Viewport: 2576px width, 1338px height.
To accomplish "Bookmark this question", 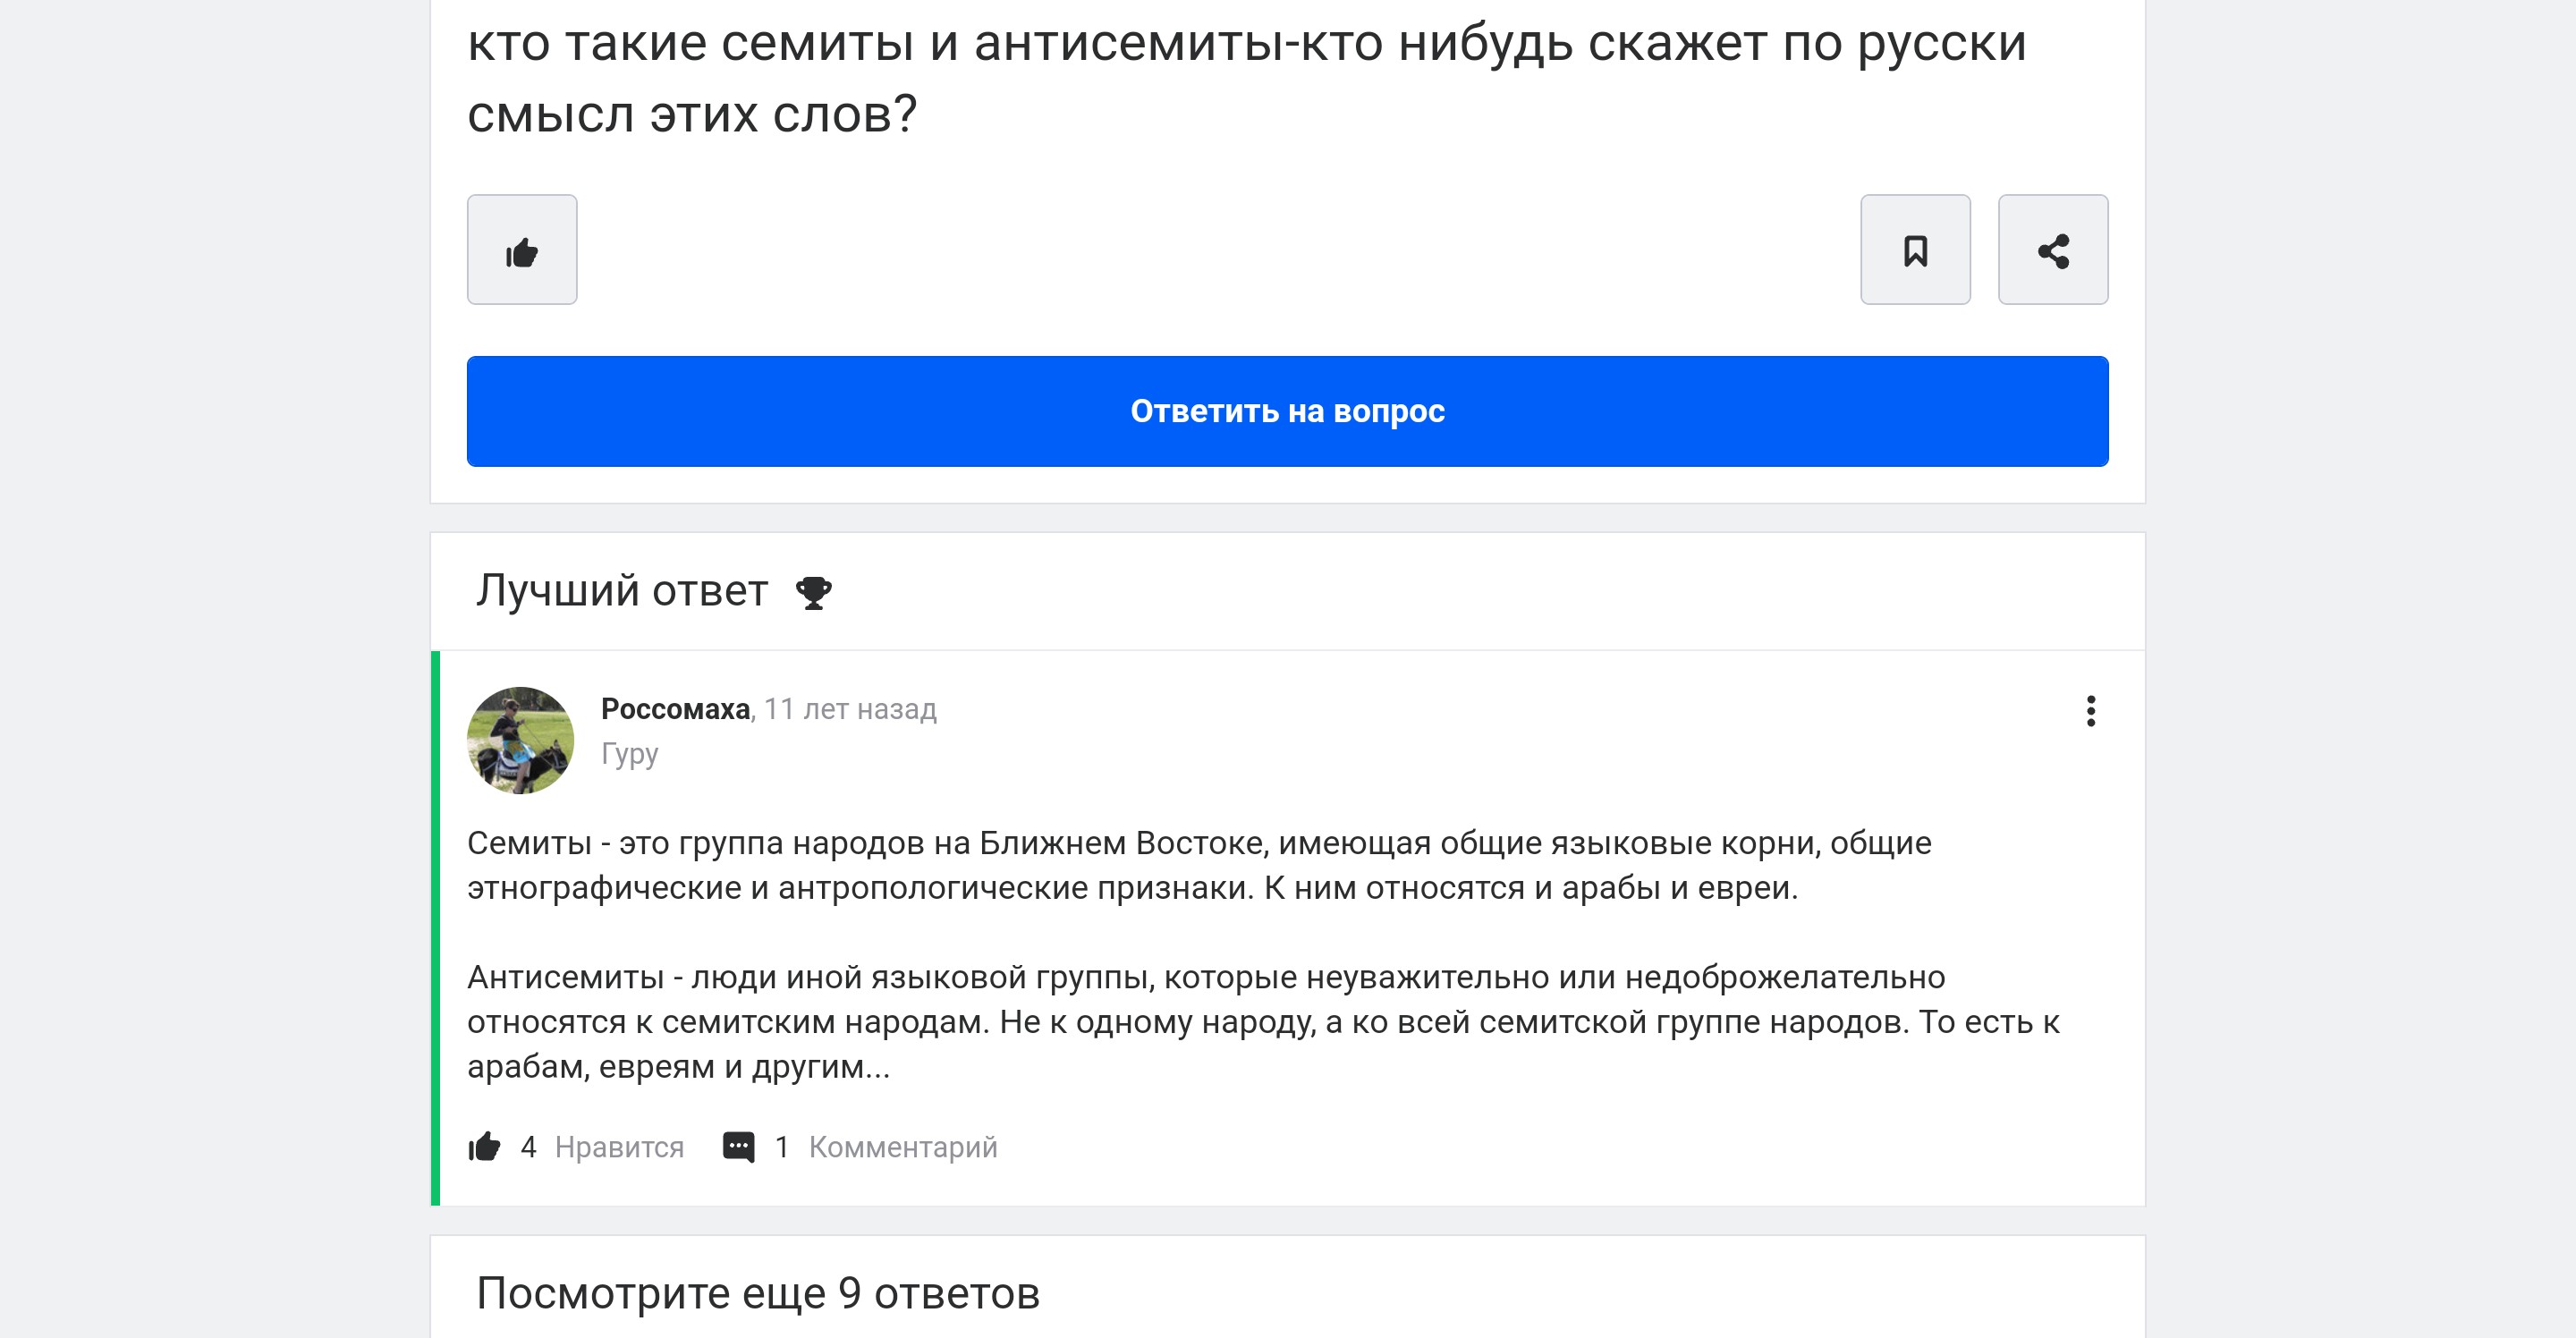I will [1915, 250].
